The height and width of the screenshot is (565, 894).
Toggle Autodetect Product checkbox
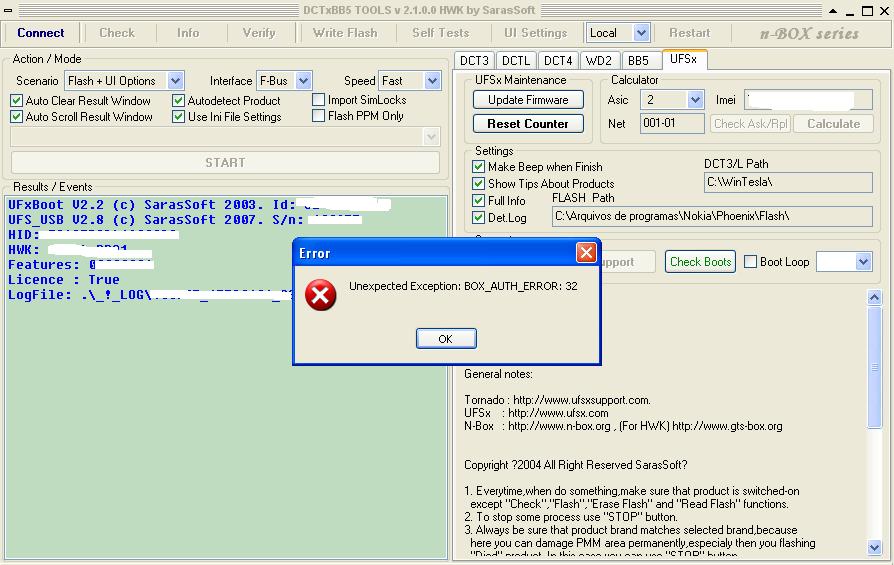tap(178, 101)
